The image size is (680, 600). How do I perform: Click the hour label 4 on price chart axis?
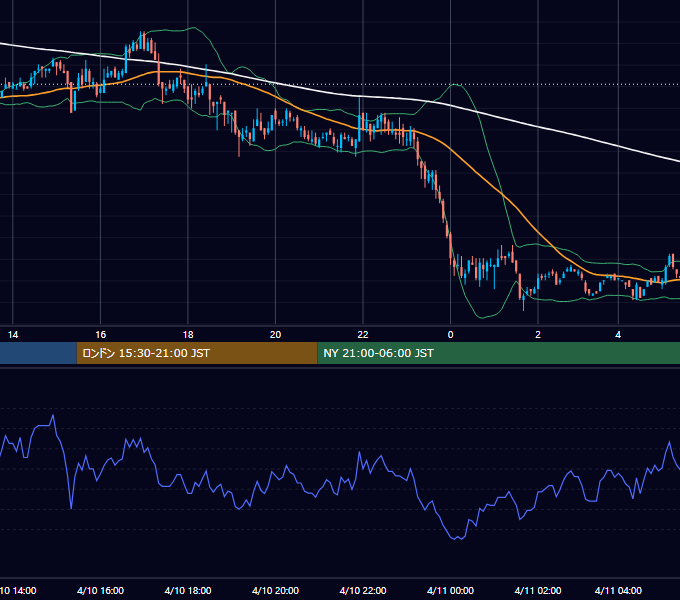point(618,335)
